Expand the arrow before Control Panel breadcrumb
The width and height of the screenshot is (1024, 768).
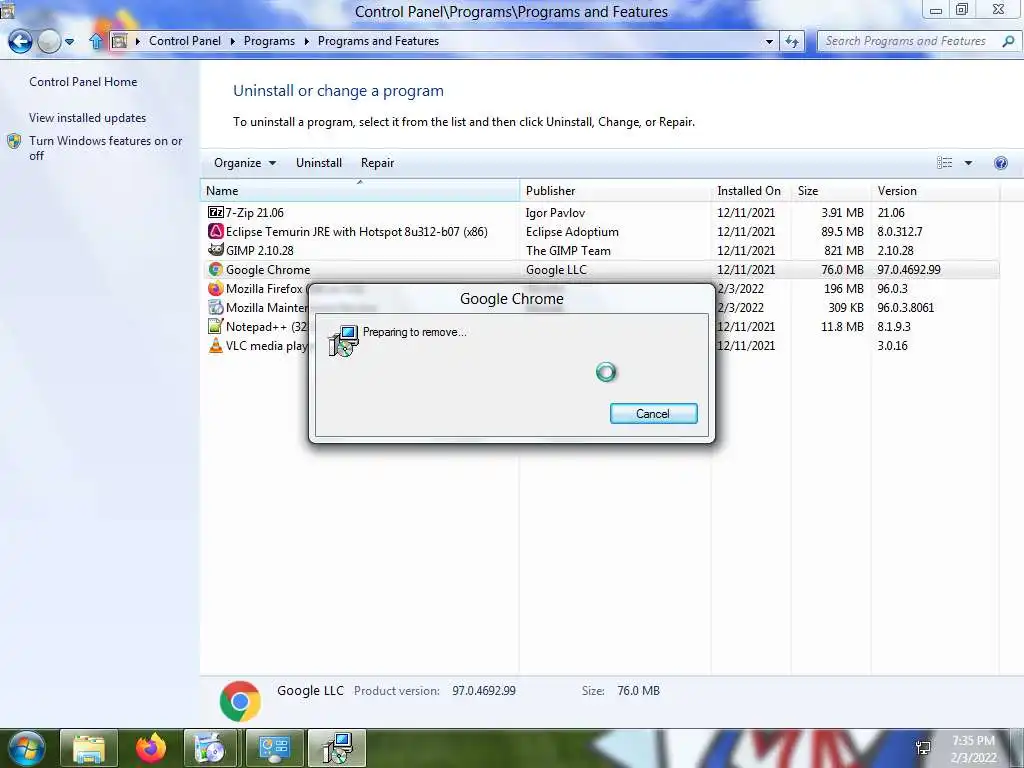pyautogui.click(x=138, y=41)
